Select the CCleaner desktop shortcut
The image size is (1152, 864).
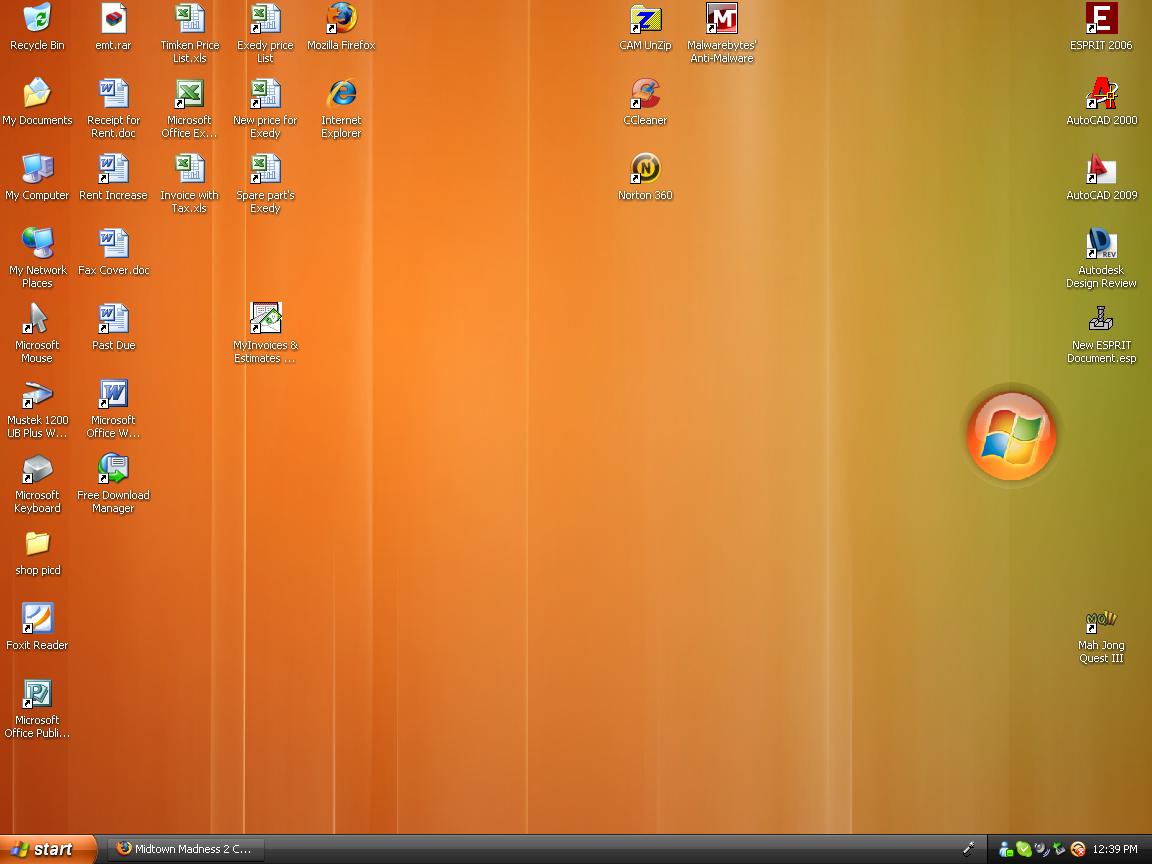click(x=645, y=95)
